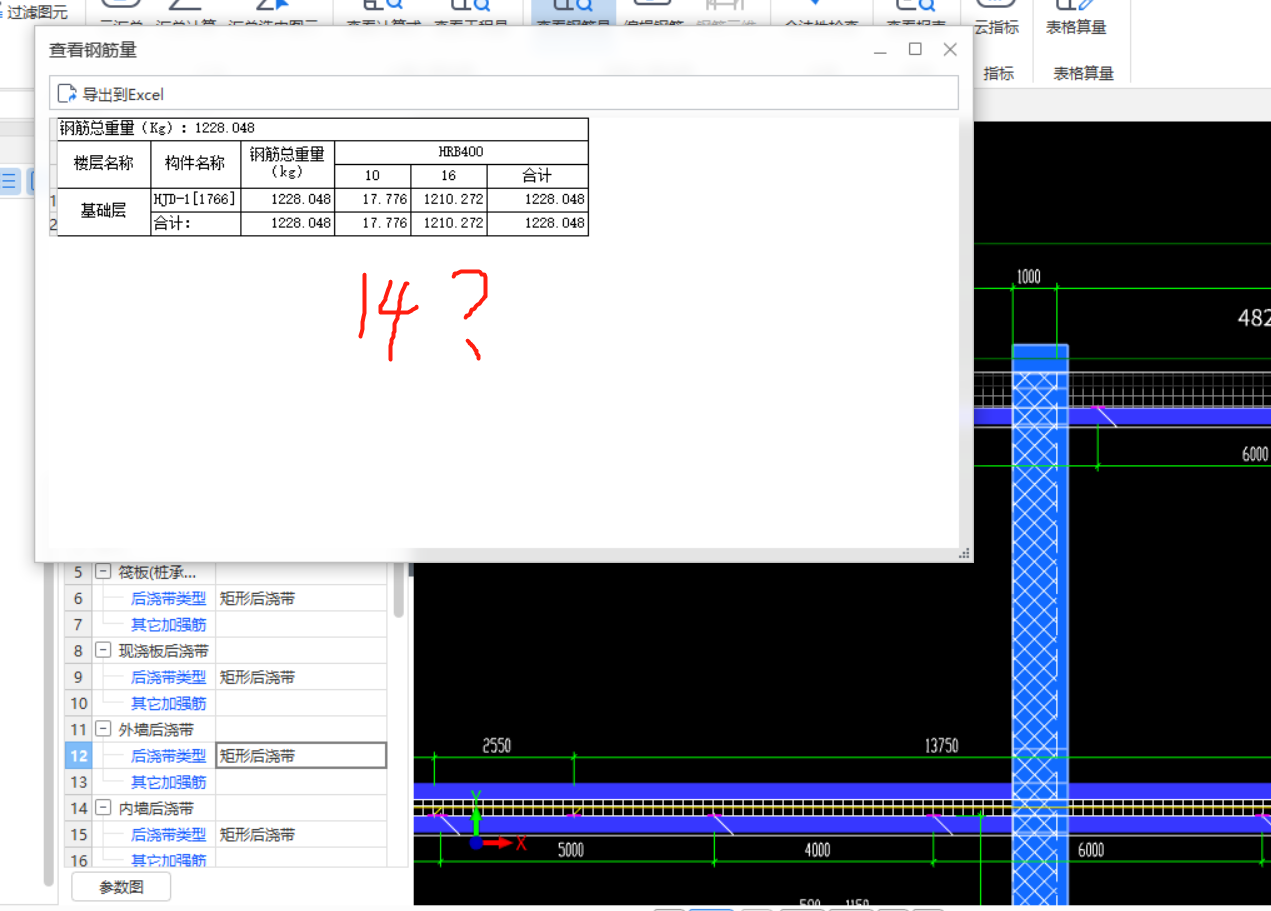Collapse the 内墙后浇带 group
The height and width of the screenshot is (911, 1271).
(x=103, y=808)
